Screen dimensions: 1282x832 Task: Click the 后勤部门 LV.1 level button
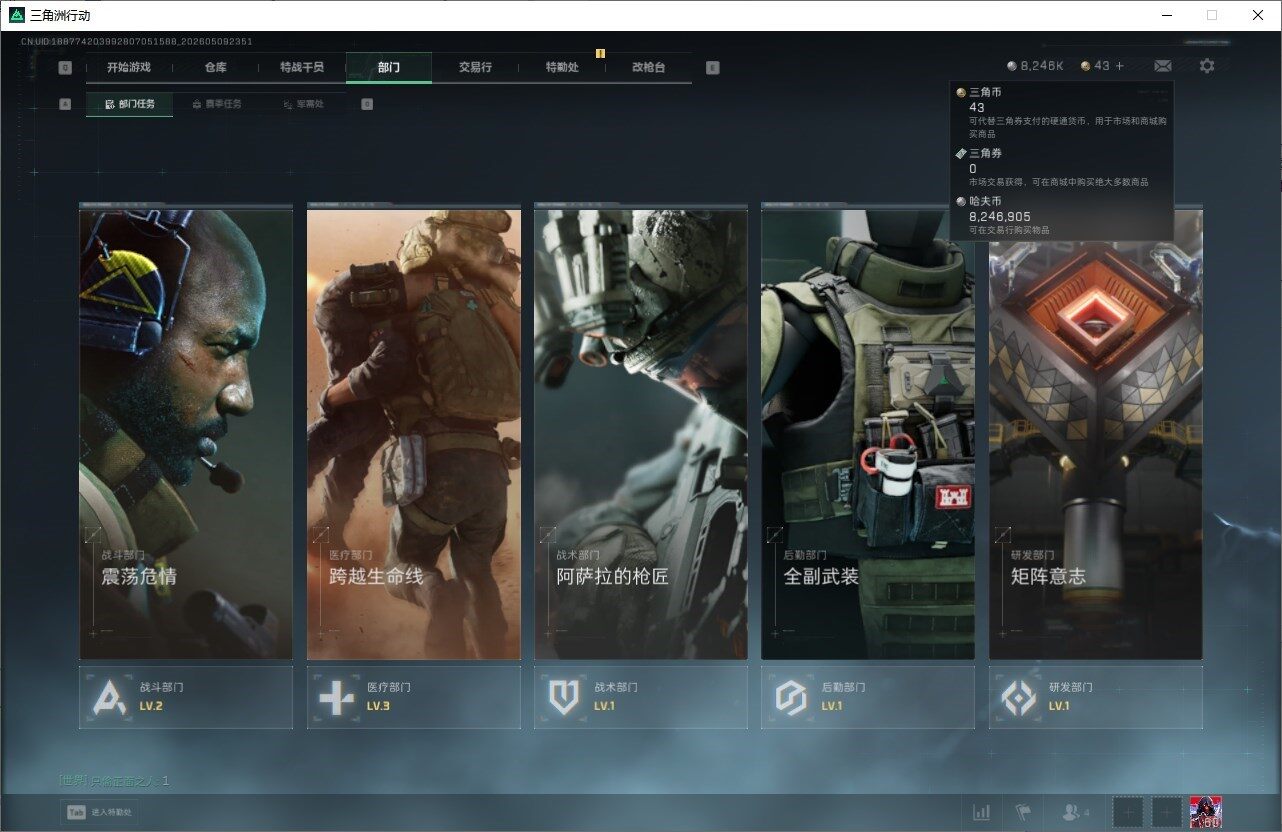(x=868, y=698)
